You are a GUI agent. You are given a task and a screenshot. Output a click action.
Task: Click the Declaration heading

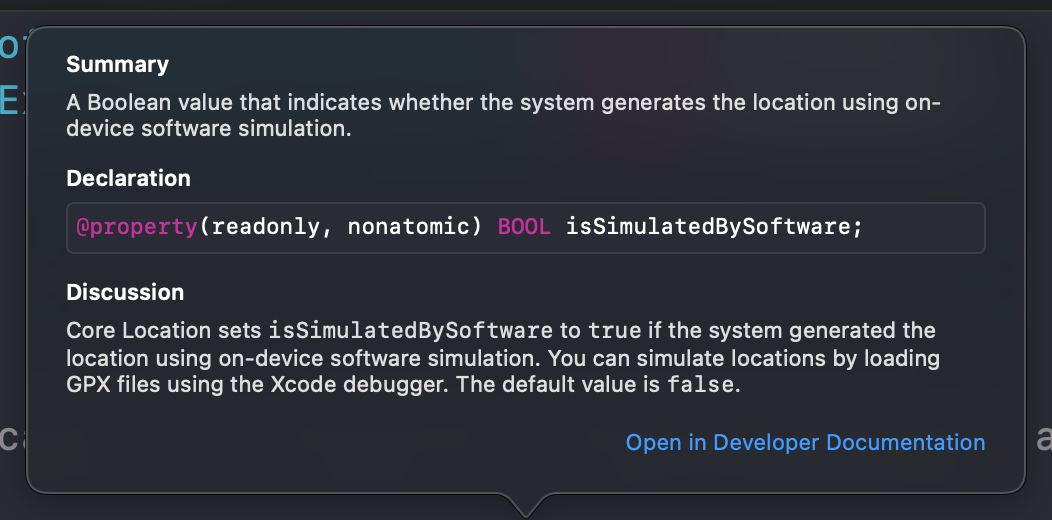point(128,178)
